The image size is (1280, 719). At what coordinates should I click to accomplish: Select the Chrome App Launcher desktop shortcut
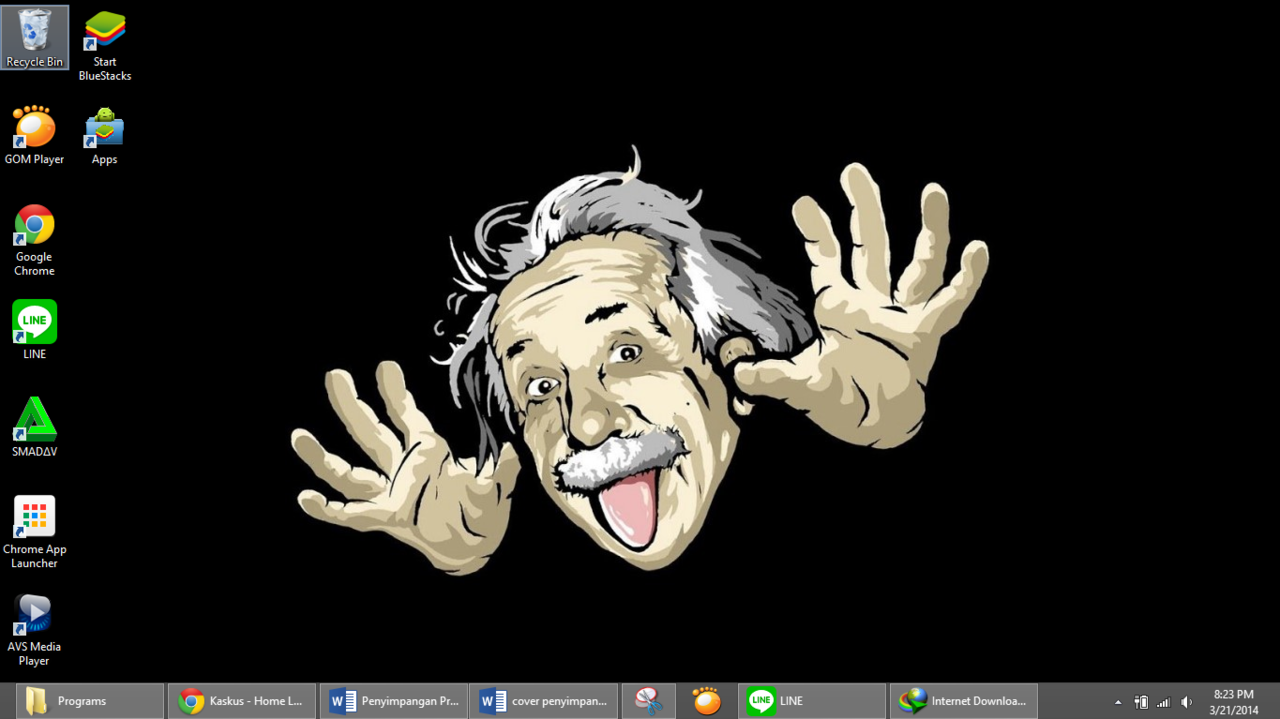(34, 532)
